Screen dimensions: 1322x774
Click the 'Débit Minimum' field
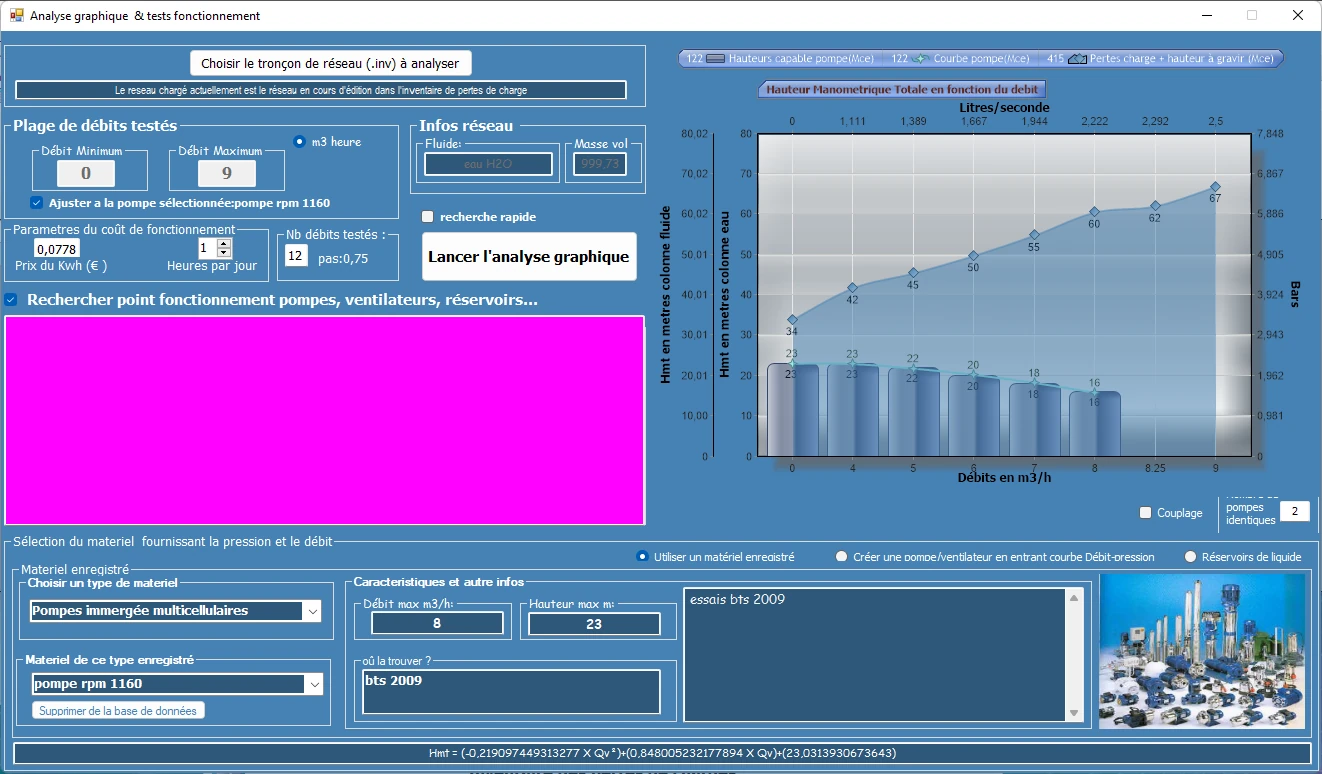tap(85, 173)
